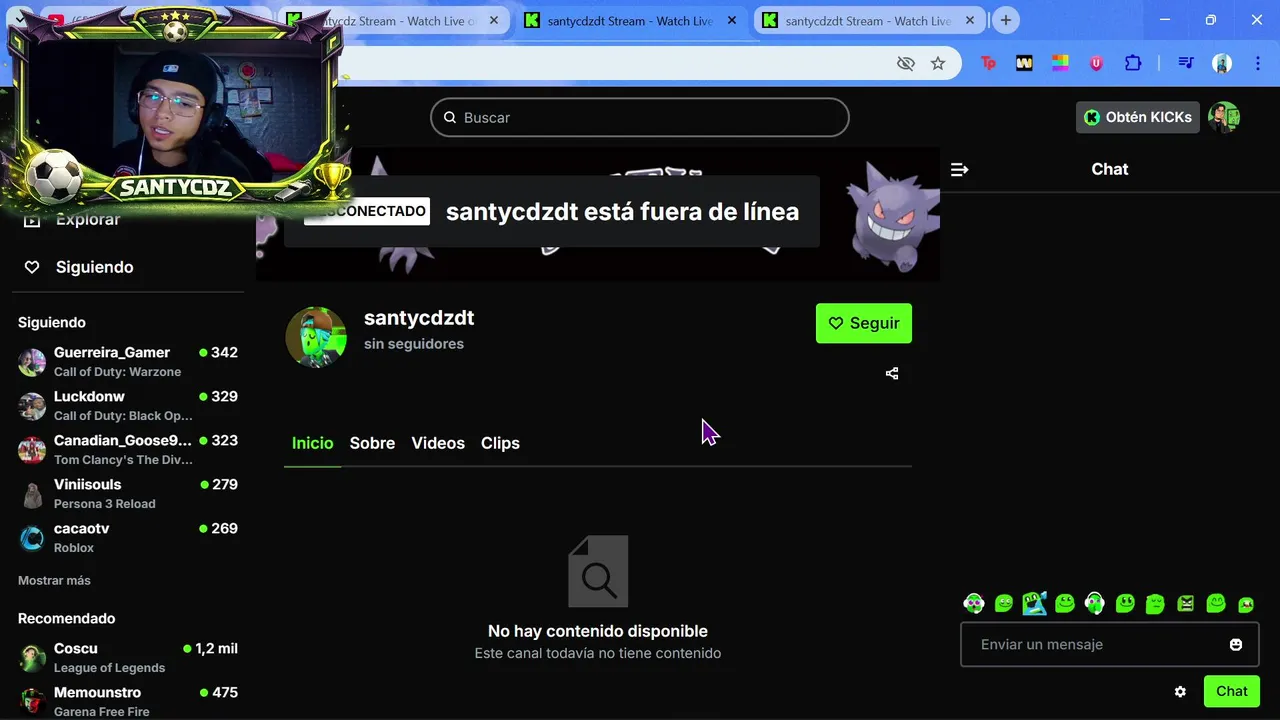Open Guerreira_Gamer's channel
Image resolution: width=1280 pixels, height=720 pixels.
point(128,361)
